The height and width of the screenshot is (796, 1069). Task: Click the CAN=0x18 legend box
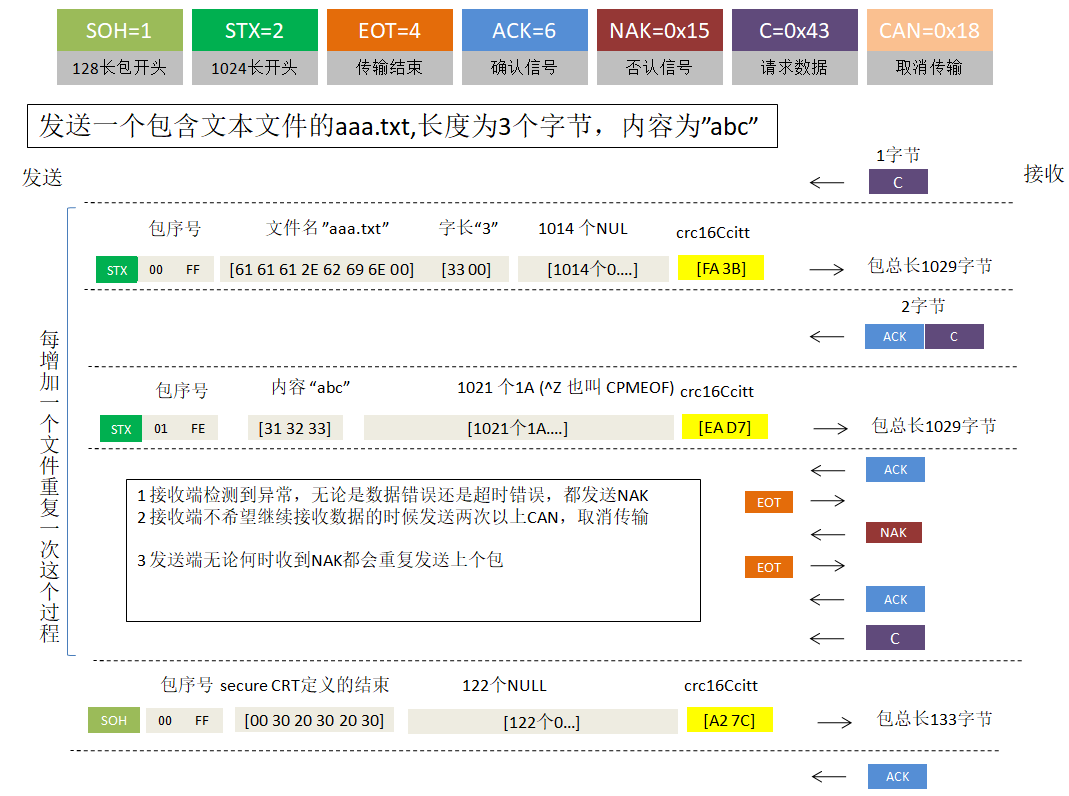[x=929, y=30]
